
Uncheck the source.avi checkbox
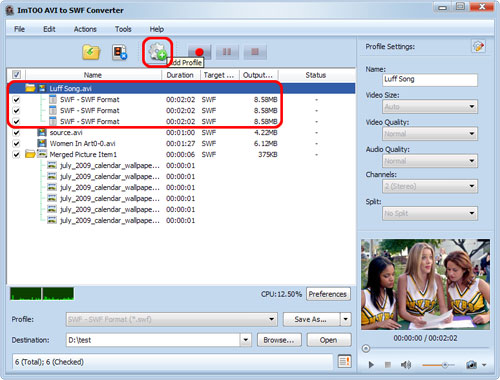16,132
